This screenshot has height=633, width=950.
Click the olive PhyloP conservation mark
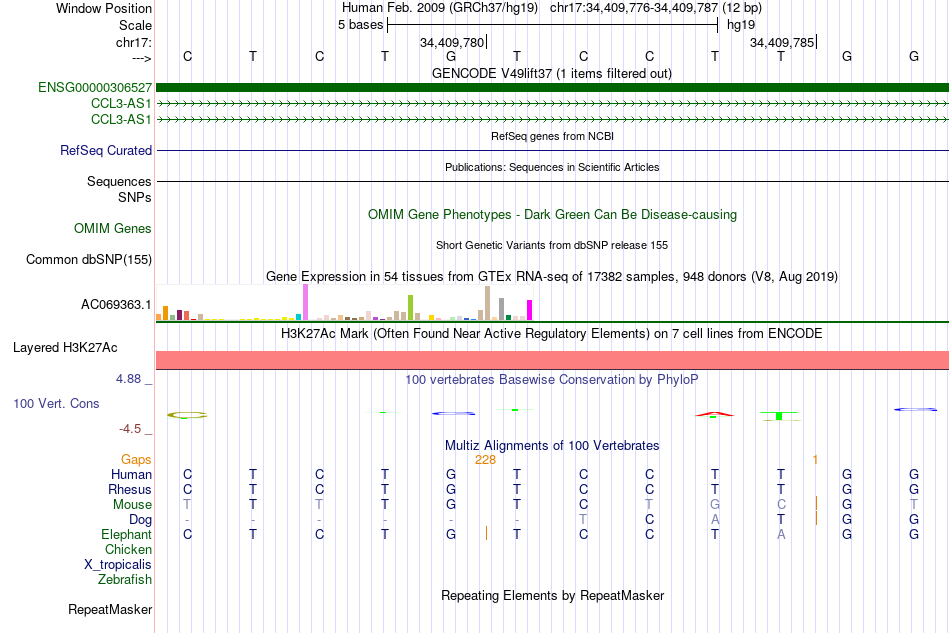point(187,415)
